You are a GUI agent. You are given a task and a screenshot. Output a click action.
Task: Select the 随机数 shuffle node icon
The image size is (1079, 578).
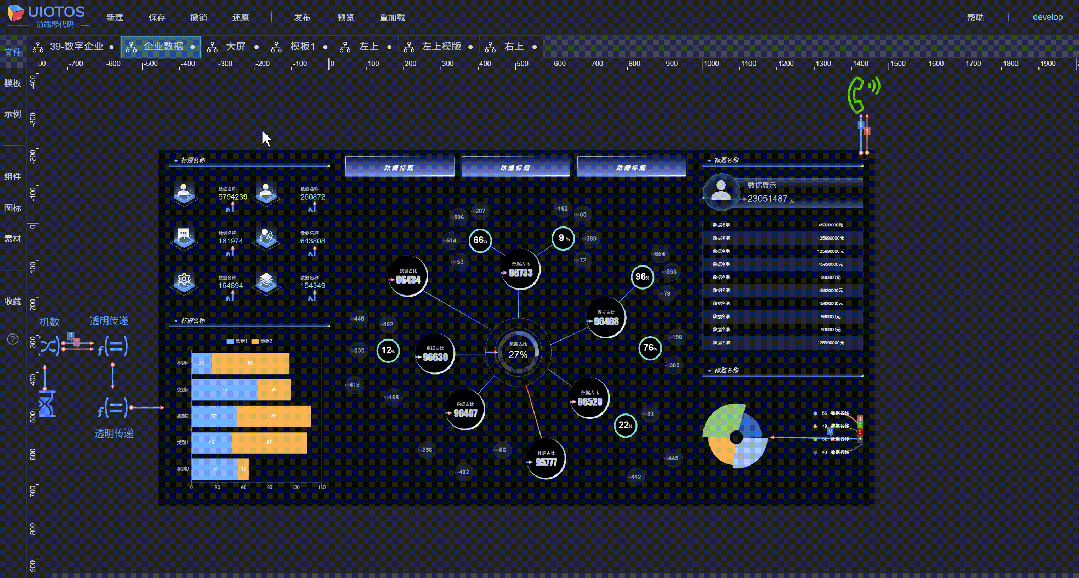[48, 344]
